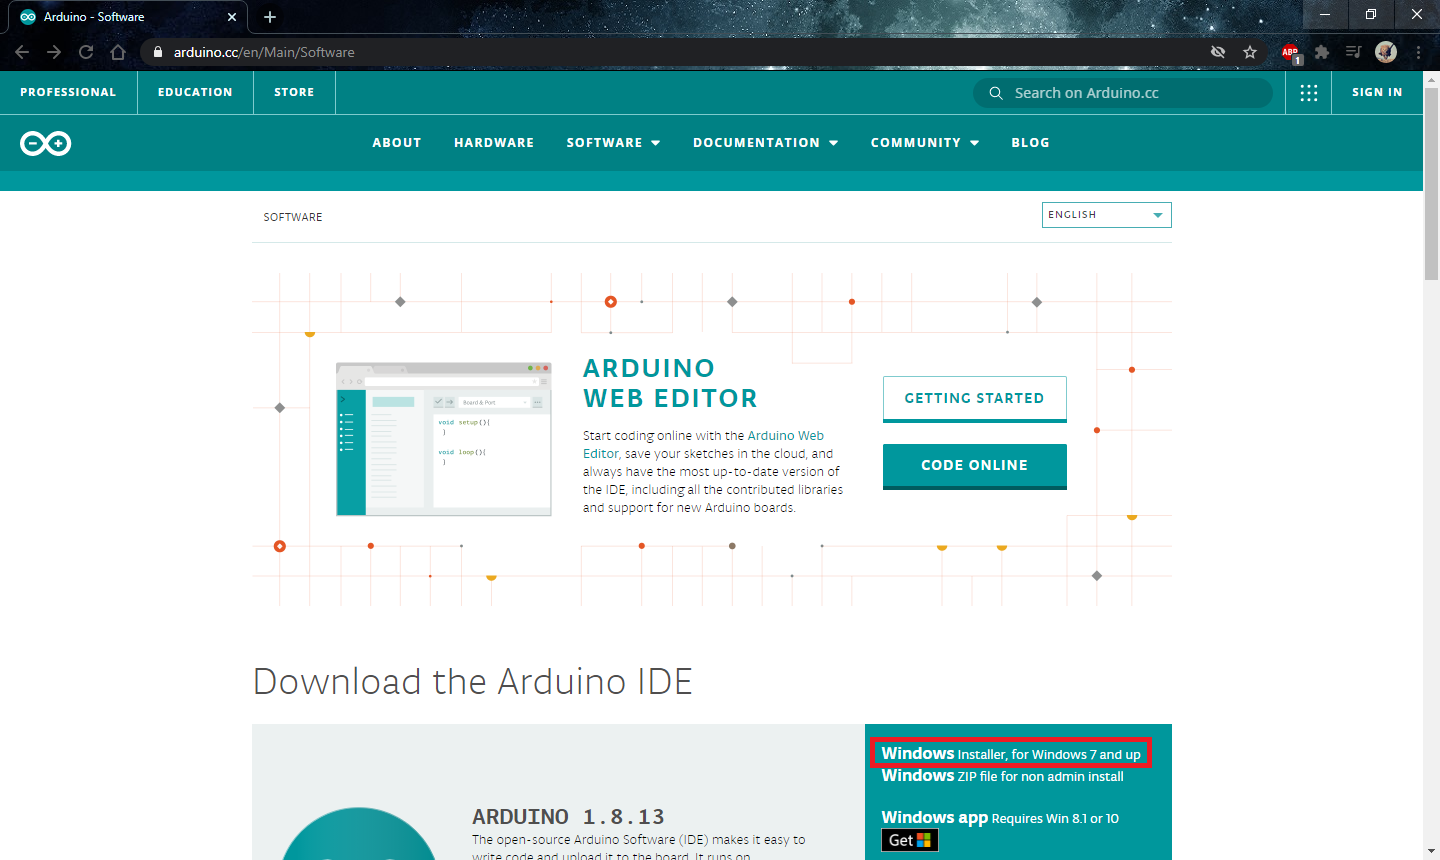The height and width of the screenshot is (860, 1440).
Task: Open the browser home page
Action: pyautogui.click(x=118, y=52)
